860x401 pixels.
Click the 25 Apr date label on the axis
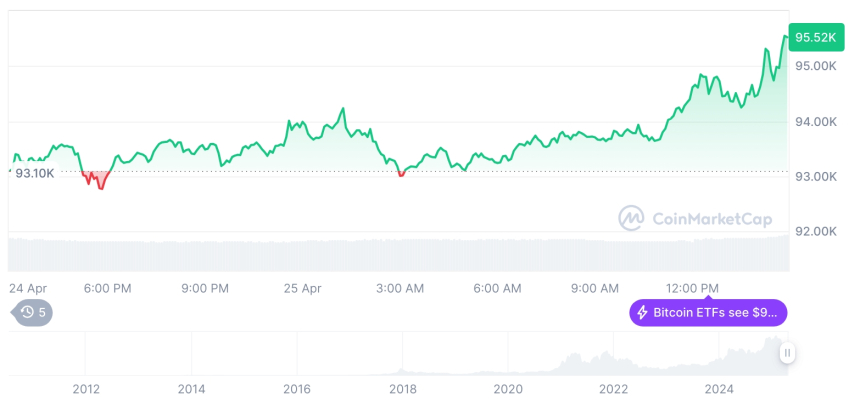click(302, 288)
